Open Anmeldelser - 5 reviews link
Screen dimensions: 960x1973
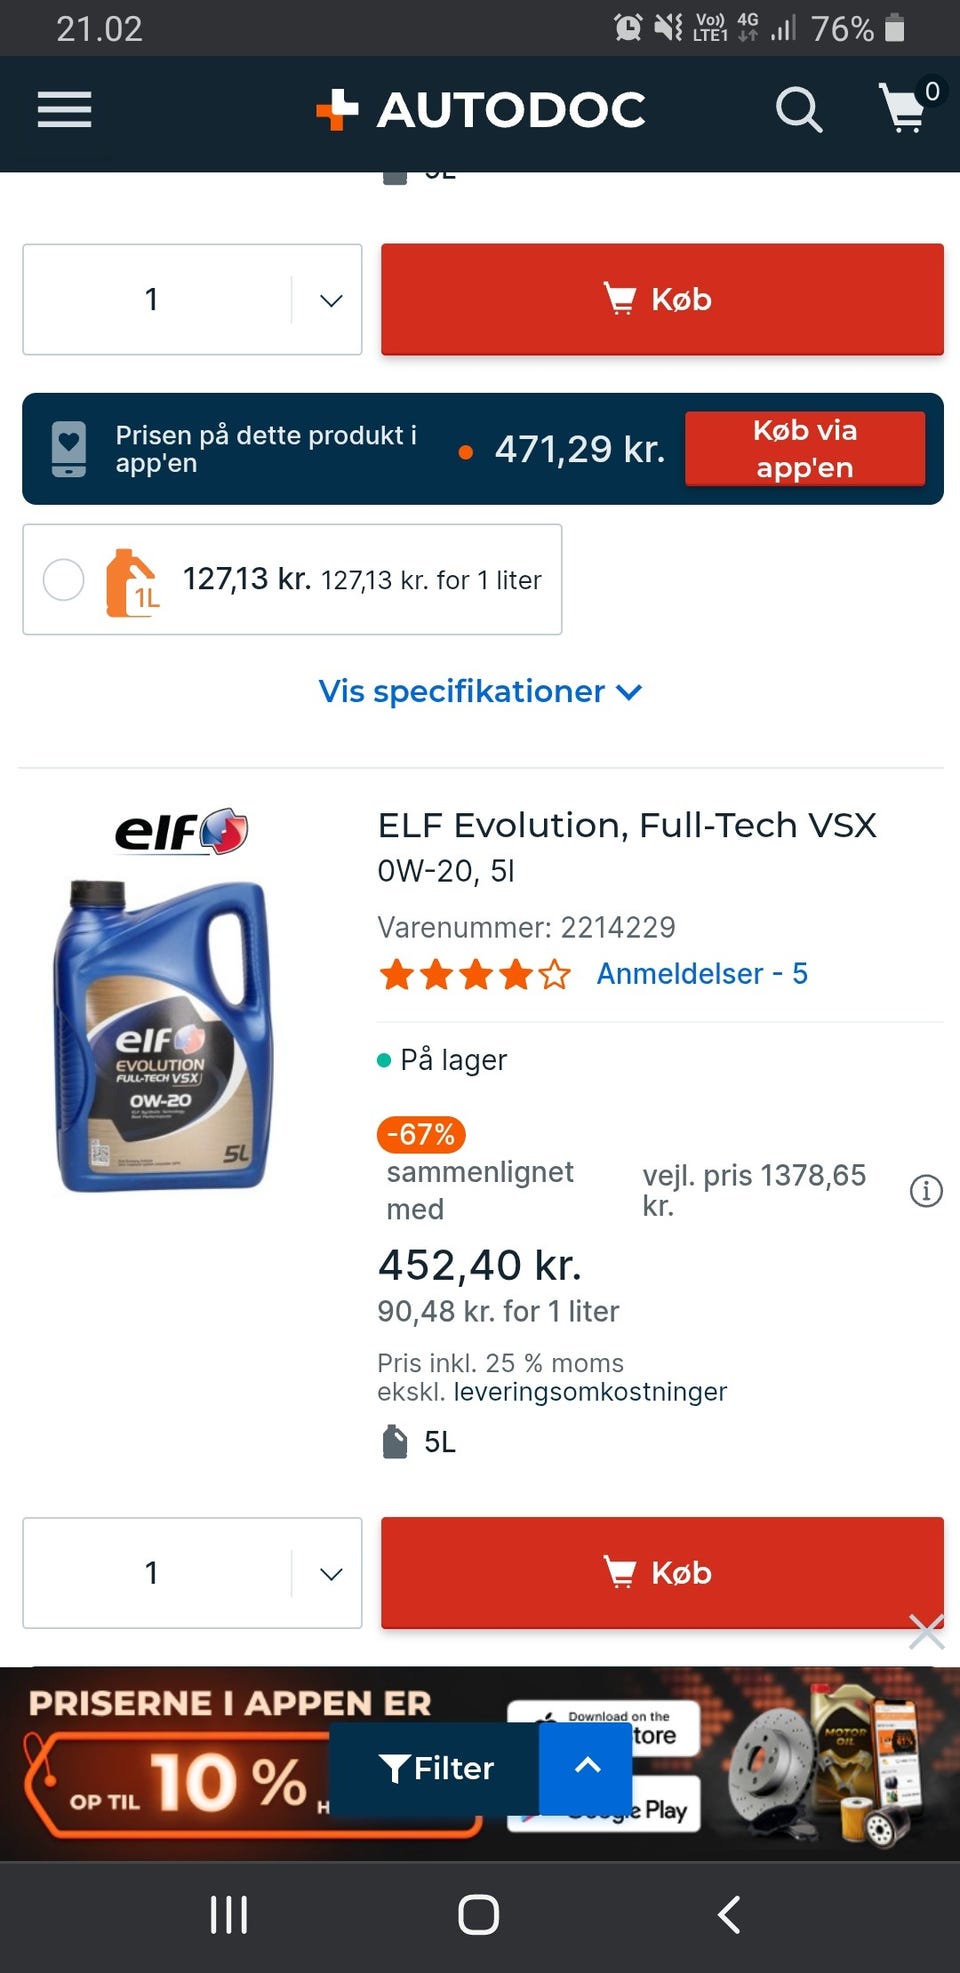[702, 973]
